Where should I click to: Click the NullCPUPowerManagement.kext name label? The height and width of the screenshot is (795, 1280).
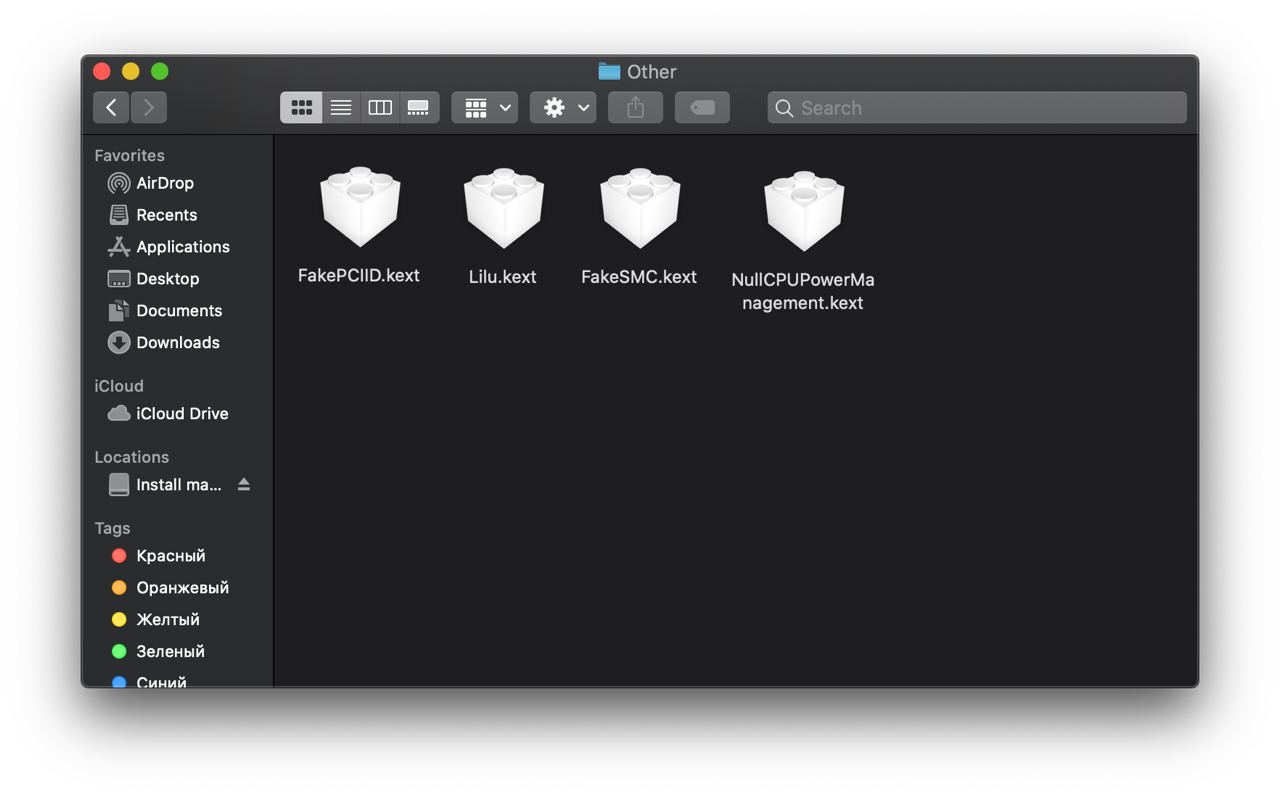click(x=803, y=291)
